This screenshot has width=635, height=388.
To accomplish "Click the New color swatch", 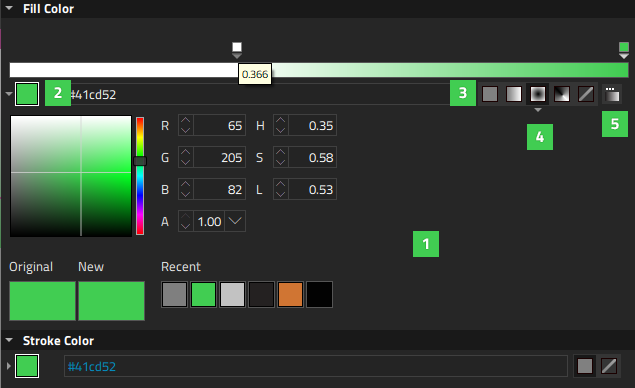I will (x=111, y=301).
